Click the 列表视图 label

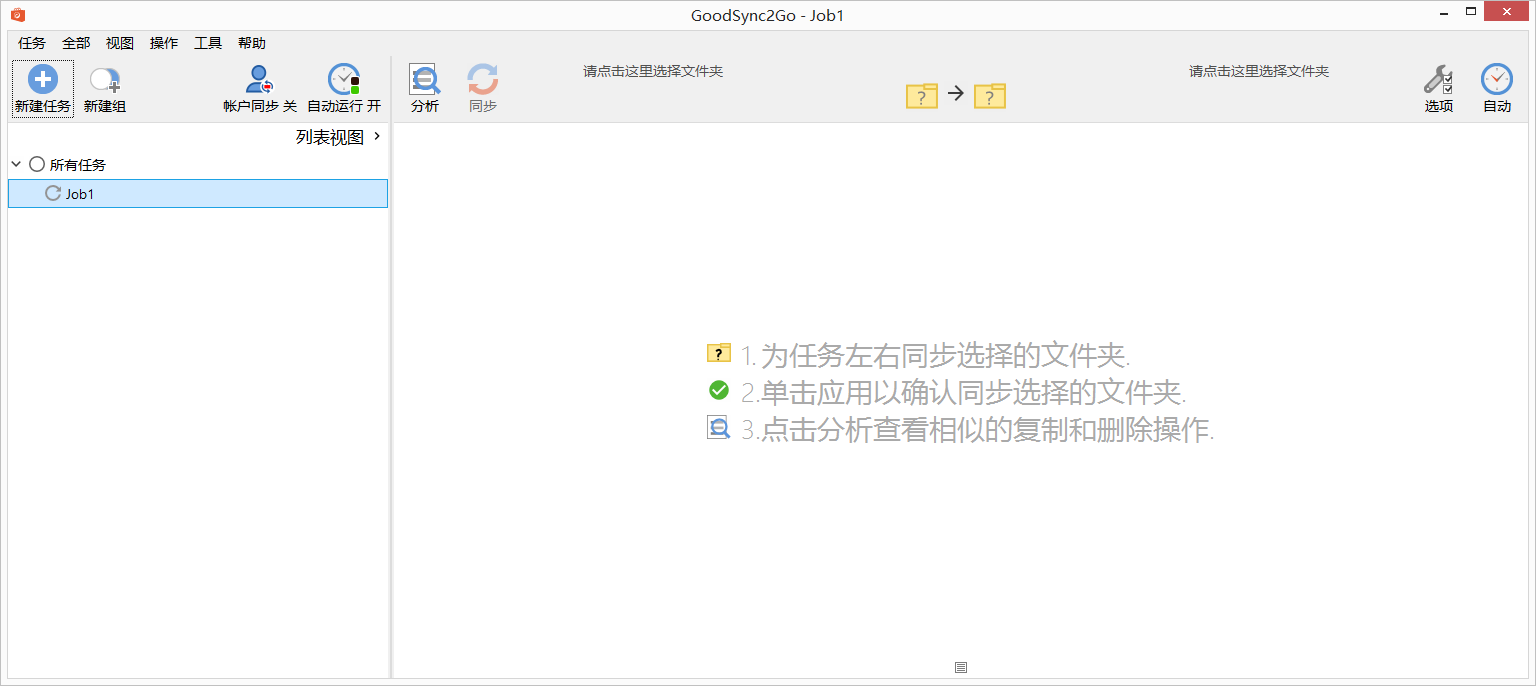[330, 137]
